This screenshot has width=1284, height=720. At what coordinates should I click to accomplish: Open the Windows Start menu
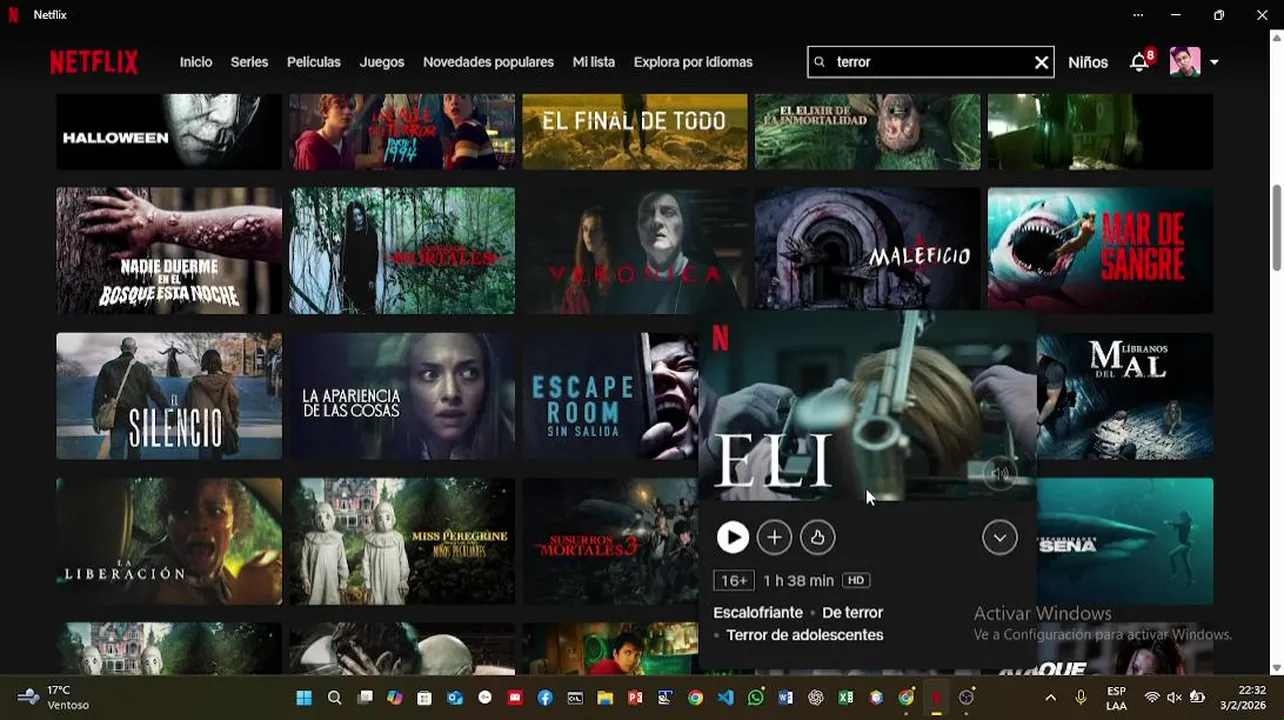tap(304, 698)
